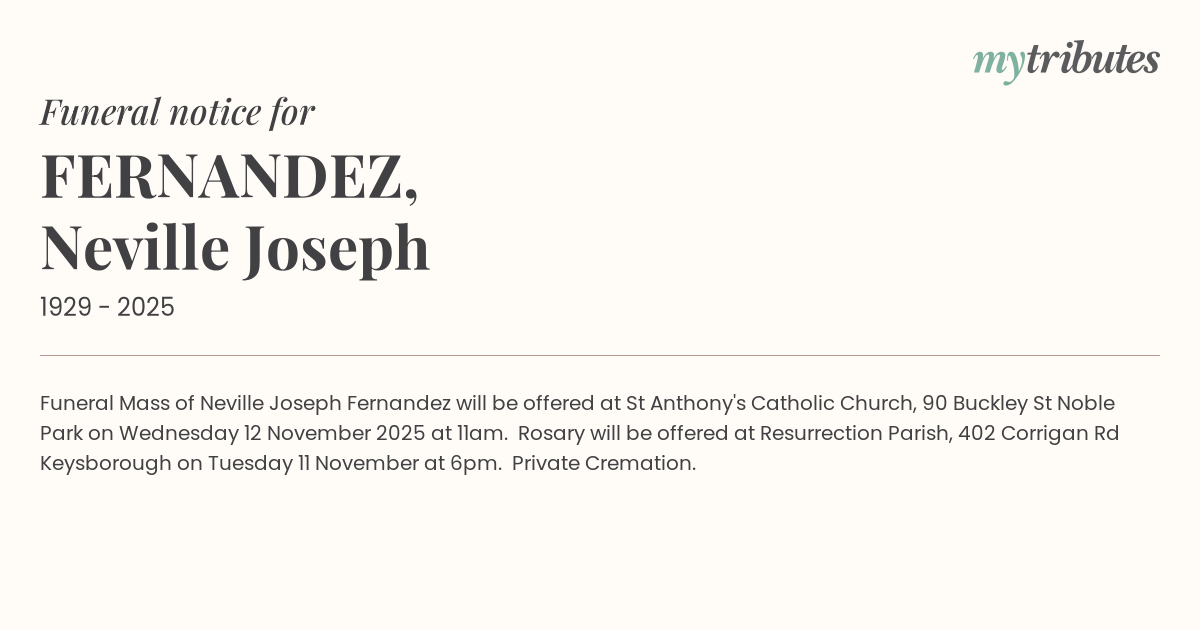The image size is (1200, 630).
Task: Click the horizontal divider line
Action: point(600,355)
